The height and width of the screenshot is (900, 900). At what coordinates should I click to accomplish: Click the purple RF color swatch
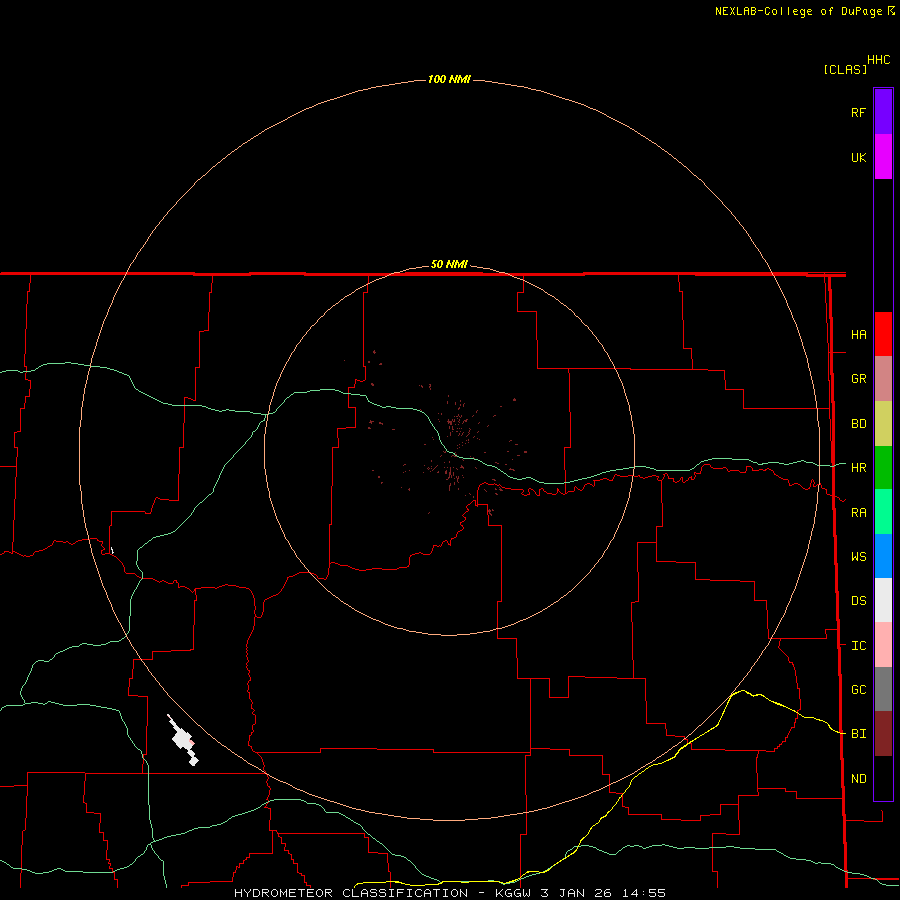pyautogui.click(x=883, y=112)
